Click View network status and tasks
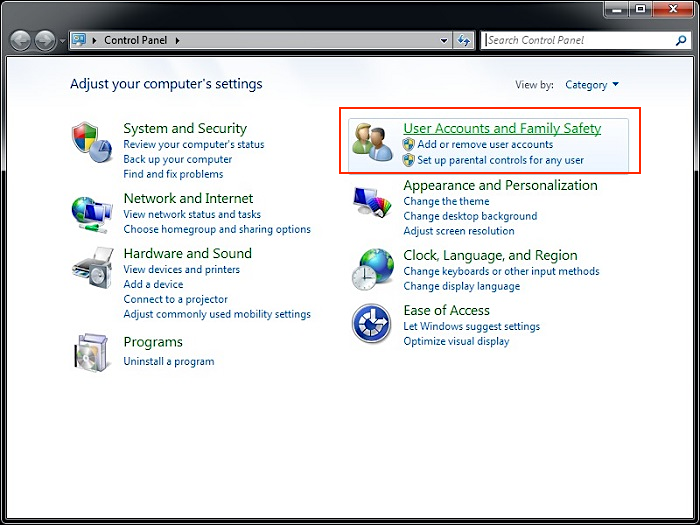 [192, 214]
